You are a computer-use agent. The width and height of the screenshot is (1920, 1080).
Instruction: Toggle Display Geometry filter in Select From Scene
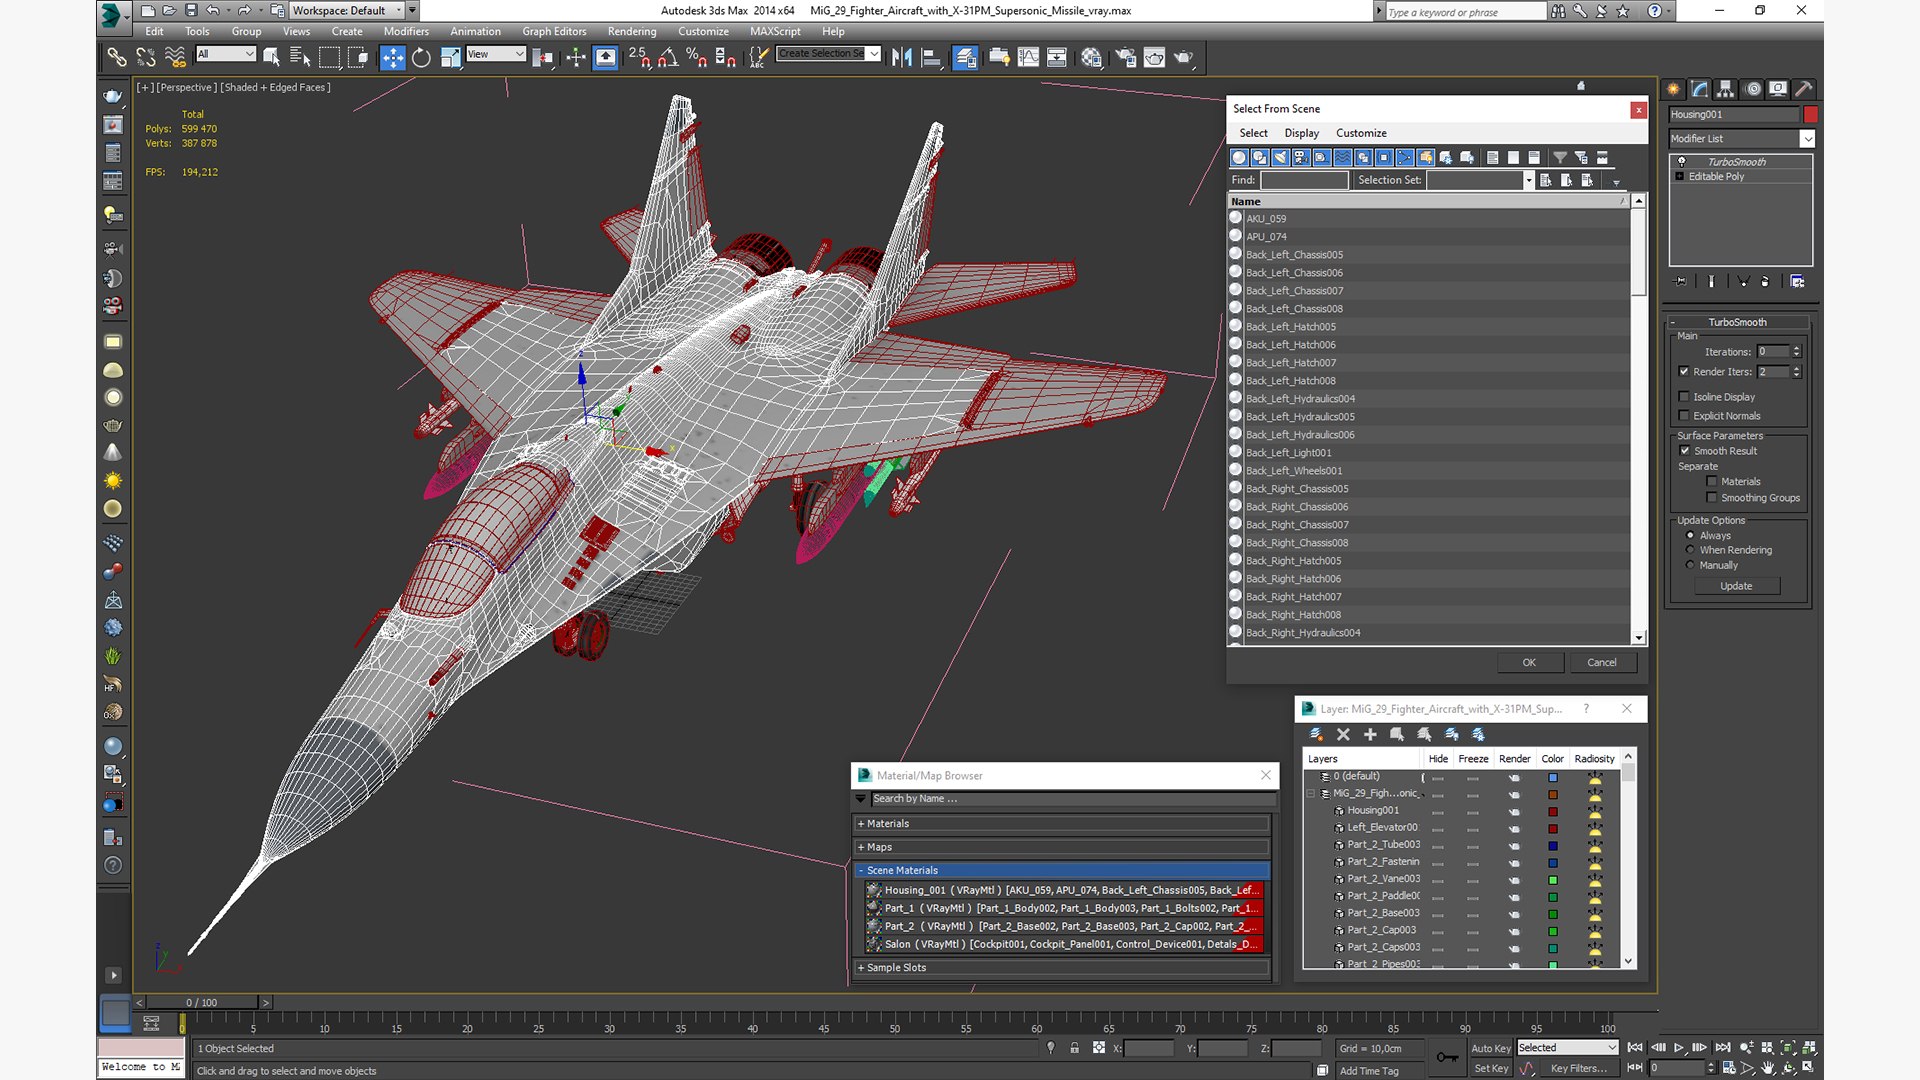pos(1239,157)
